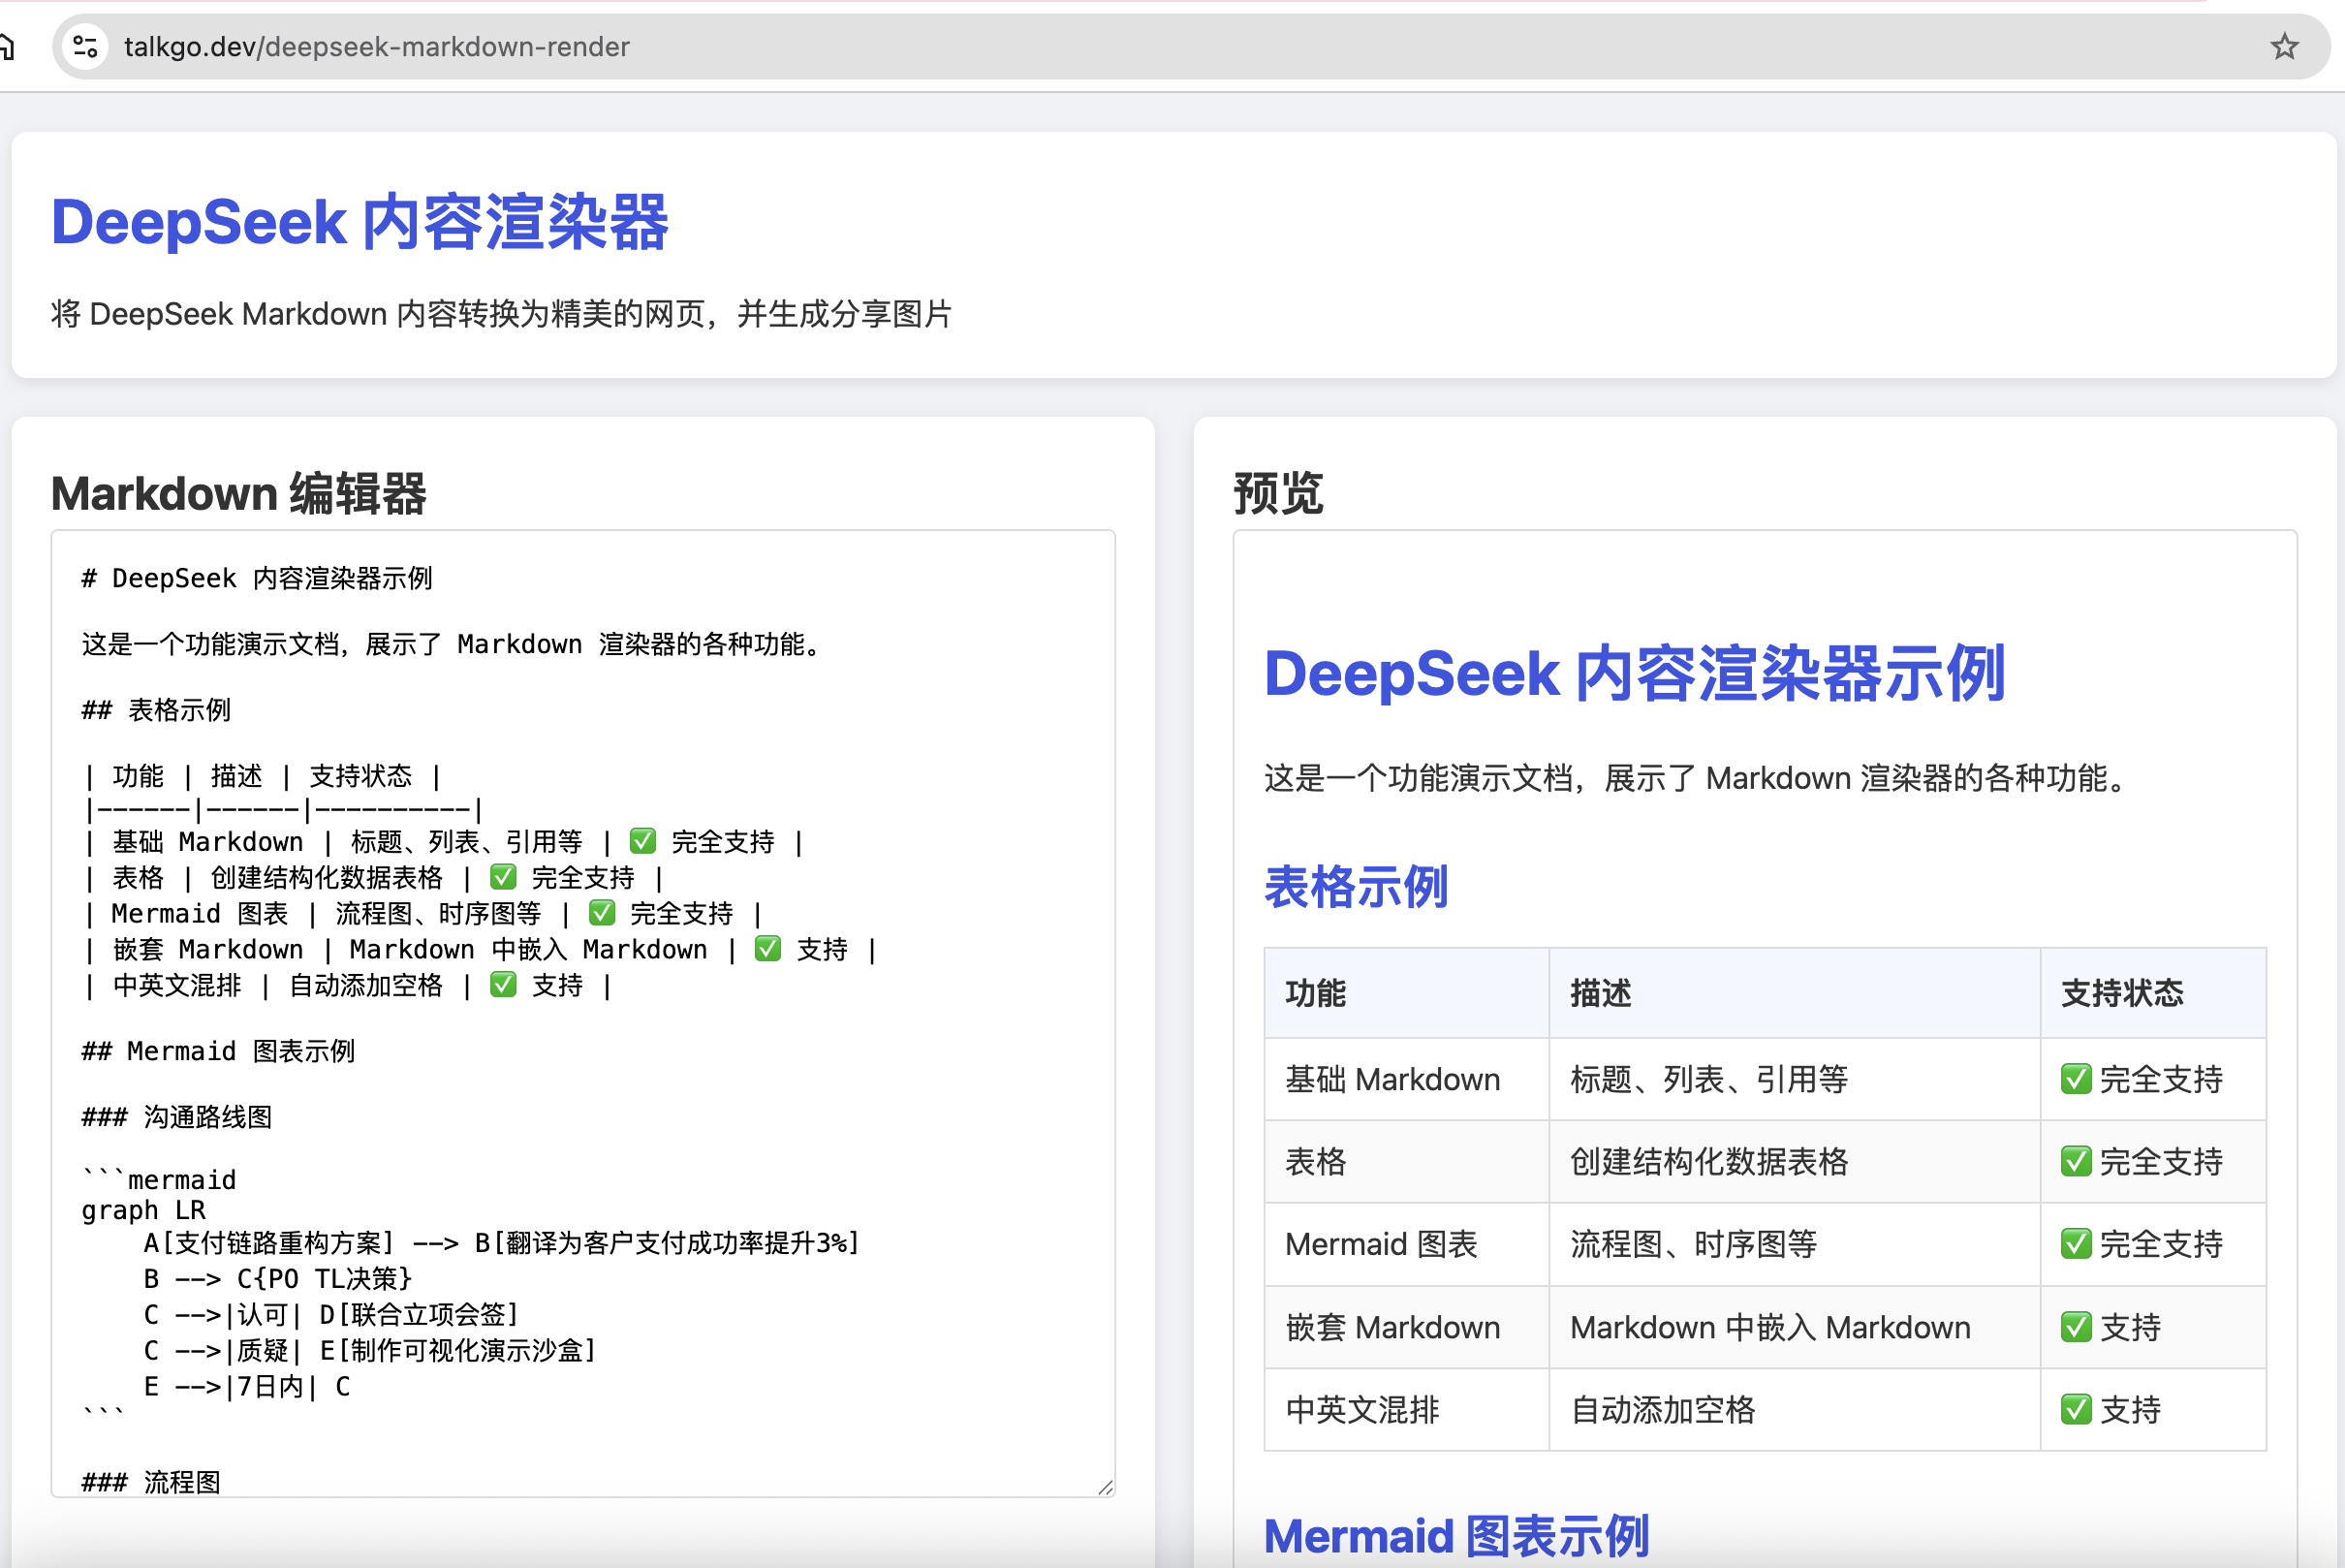Click the bookmark star icon in address bar
This screenshot has width=2345, height=1568.
coord(2284,47)
